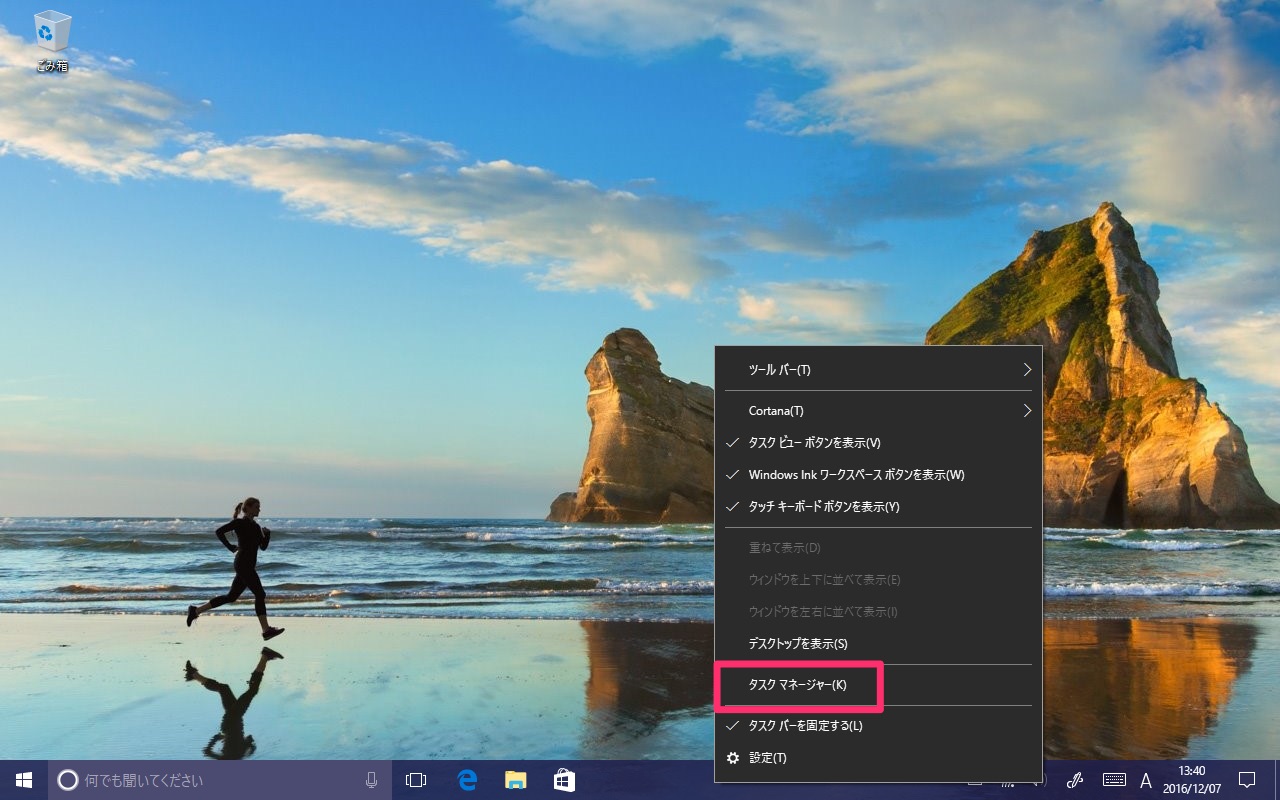Open the ごみ箱 recycle bin icon
The image size is (1280, 800).
[52, 40]
